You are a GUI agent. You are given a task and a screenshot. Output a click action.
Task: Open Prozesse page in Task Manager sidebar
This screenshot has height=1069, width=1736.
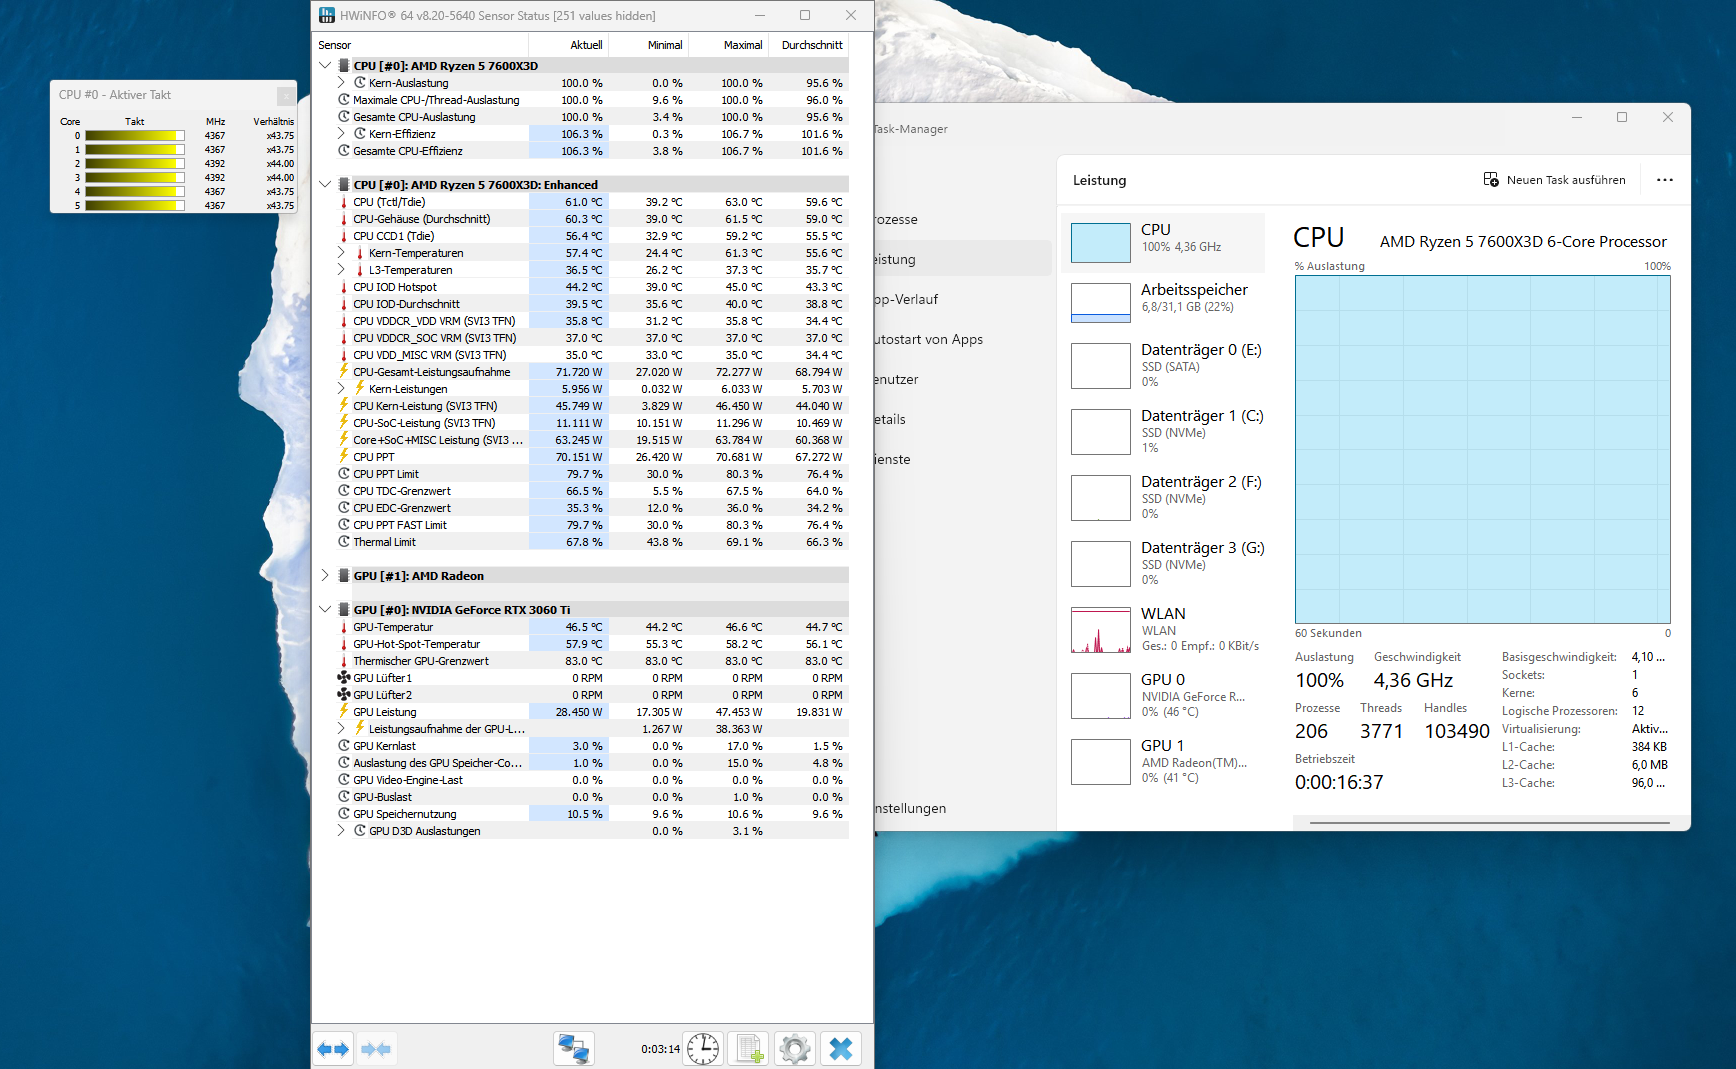pos(963,219)
